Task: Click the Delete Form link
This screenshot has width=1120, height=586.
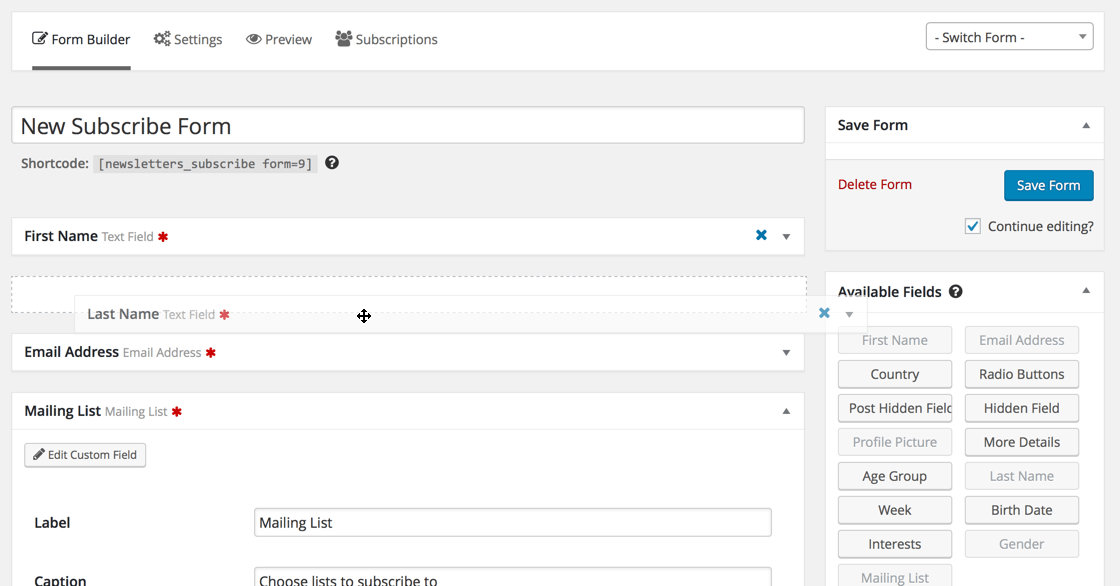Action: 874,184
